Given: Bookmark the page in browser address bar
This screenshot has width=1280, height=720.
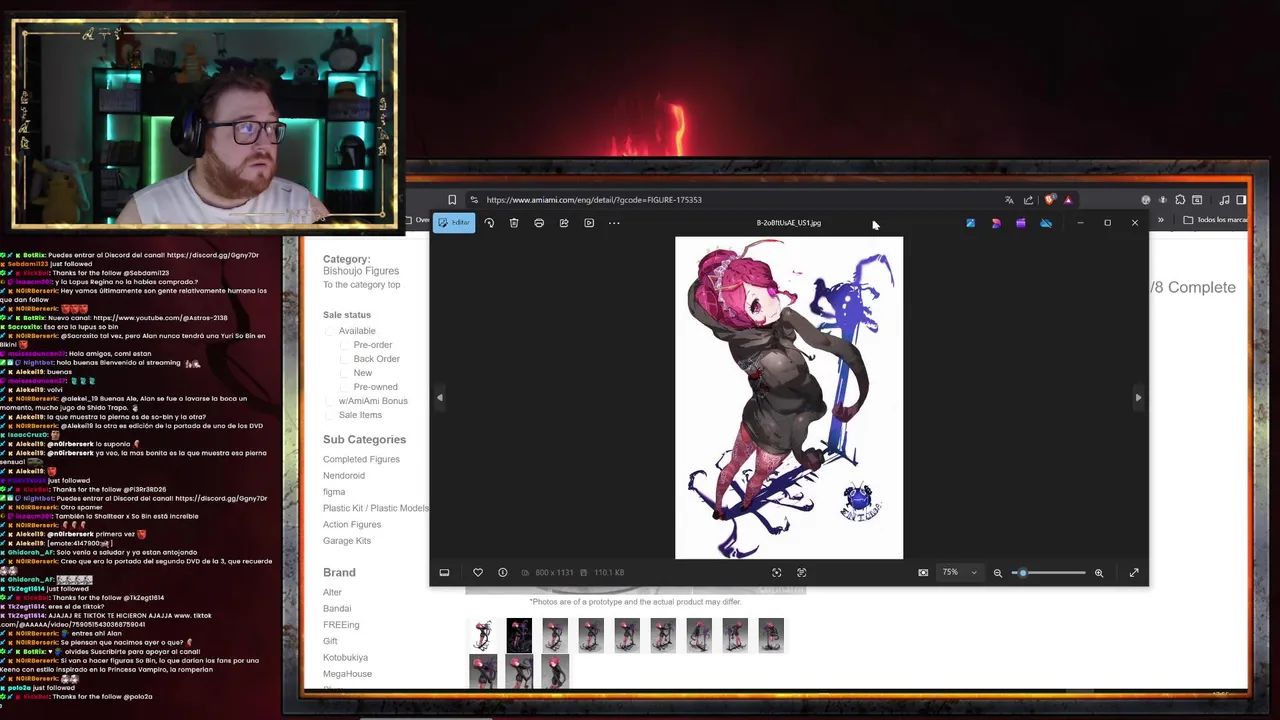Looking at the screenshot, I should click(x=452, y=200).
